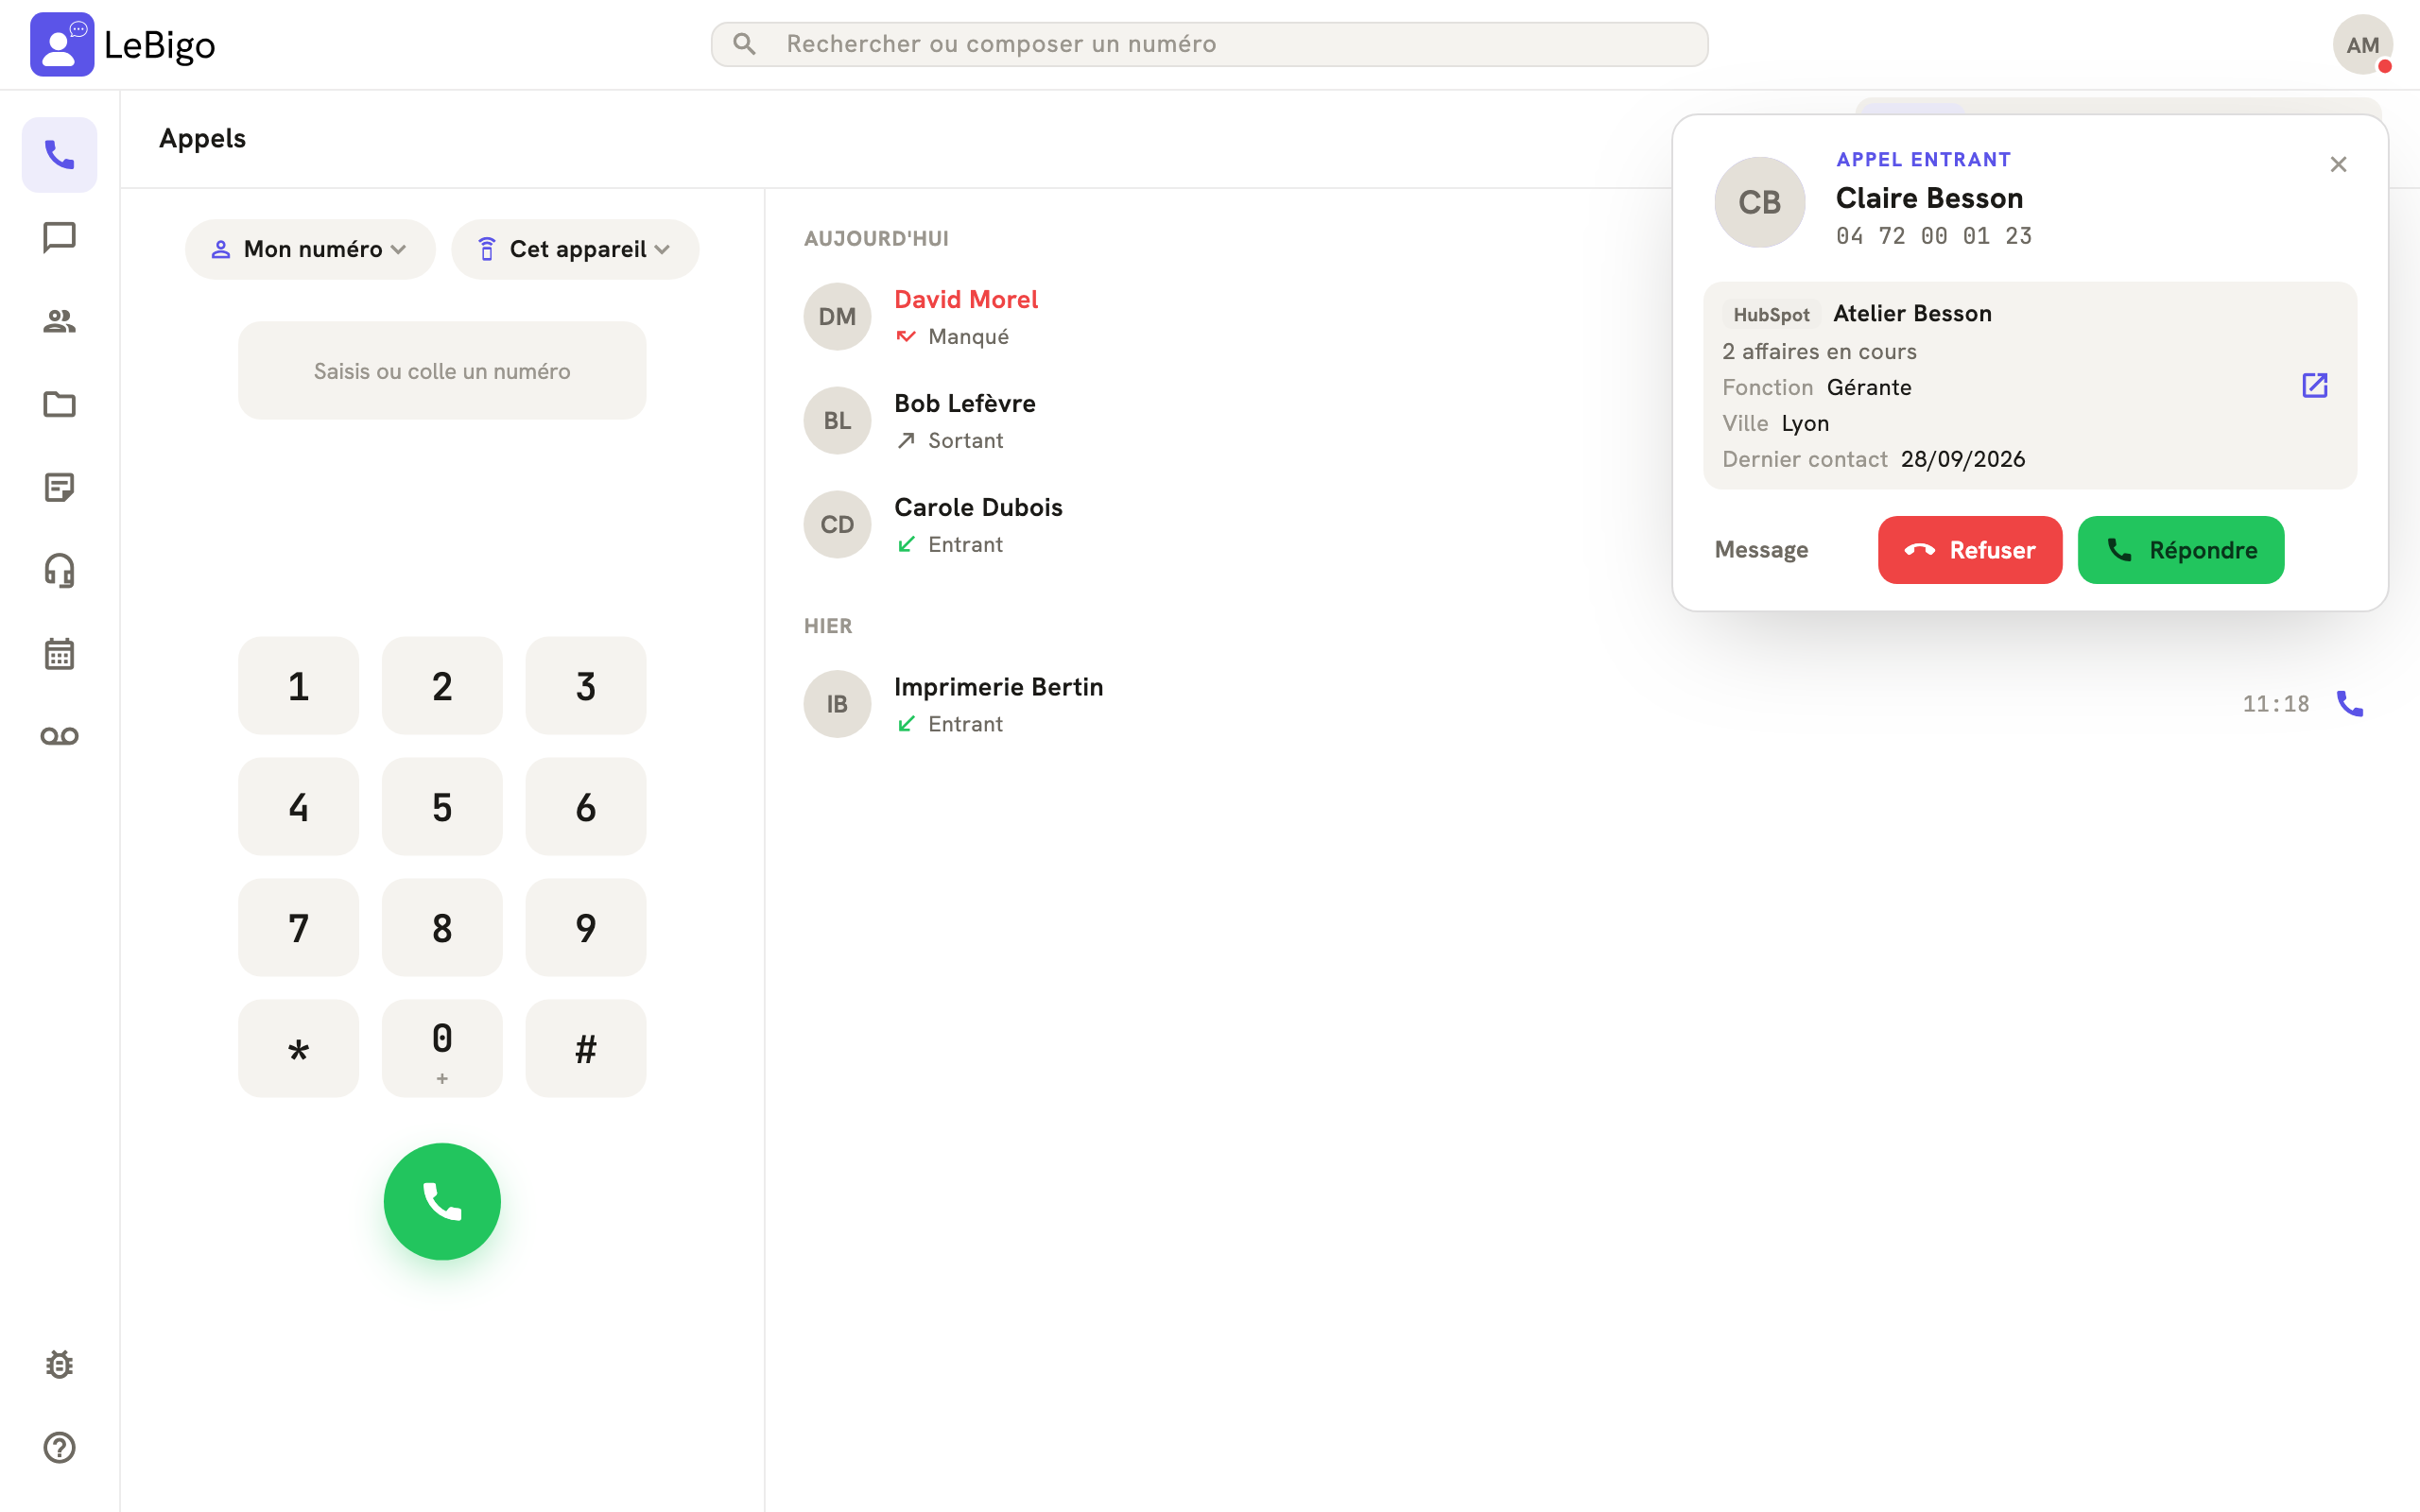Answer the call with Répondre

(x=2181, y=550)
